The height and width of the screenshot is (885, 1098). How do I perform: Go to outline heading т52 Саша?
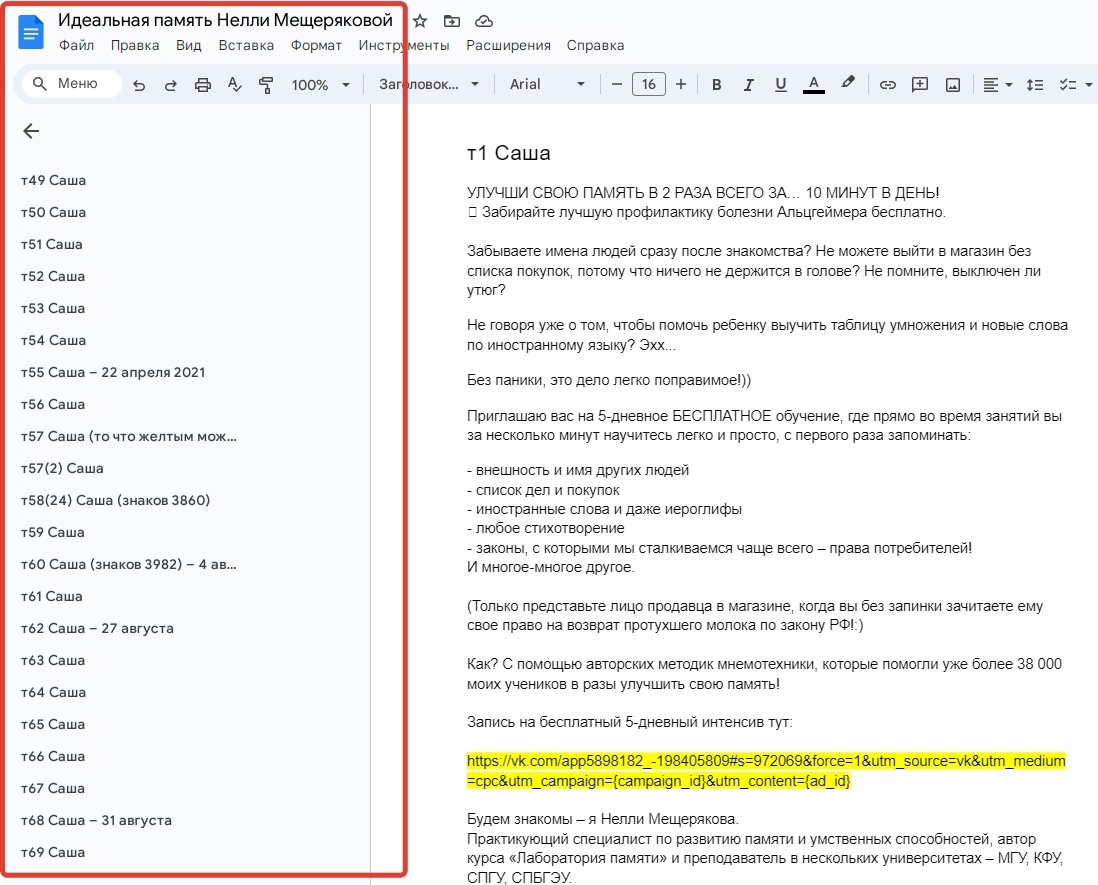[x=53, y=277]
